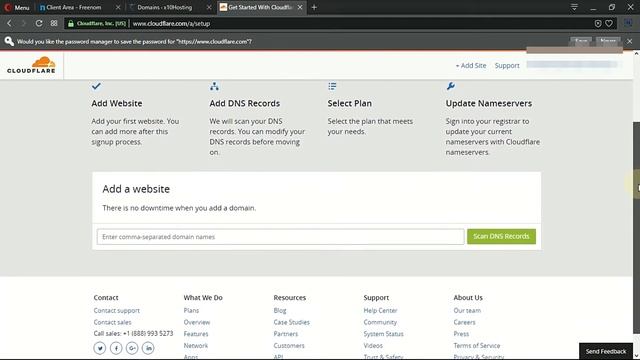Open the Customers footer link

click(289, 346)
